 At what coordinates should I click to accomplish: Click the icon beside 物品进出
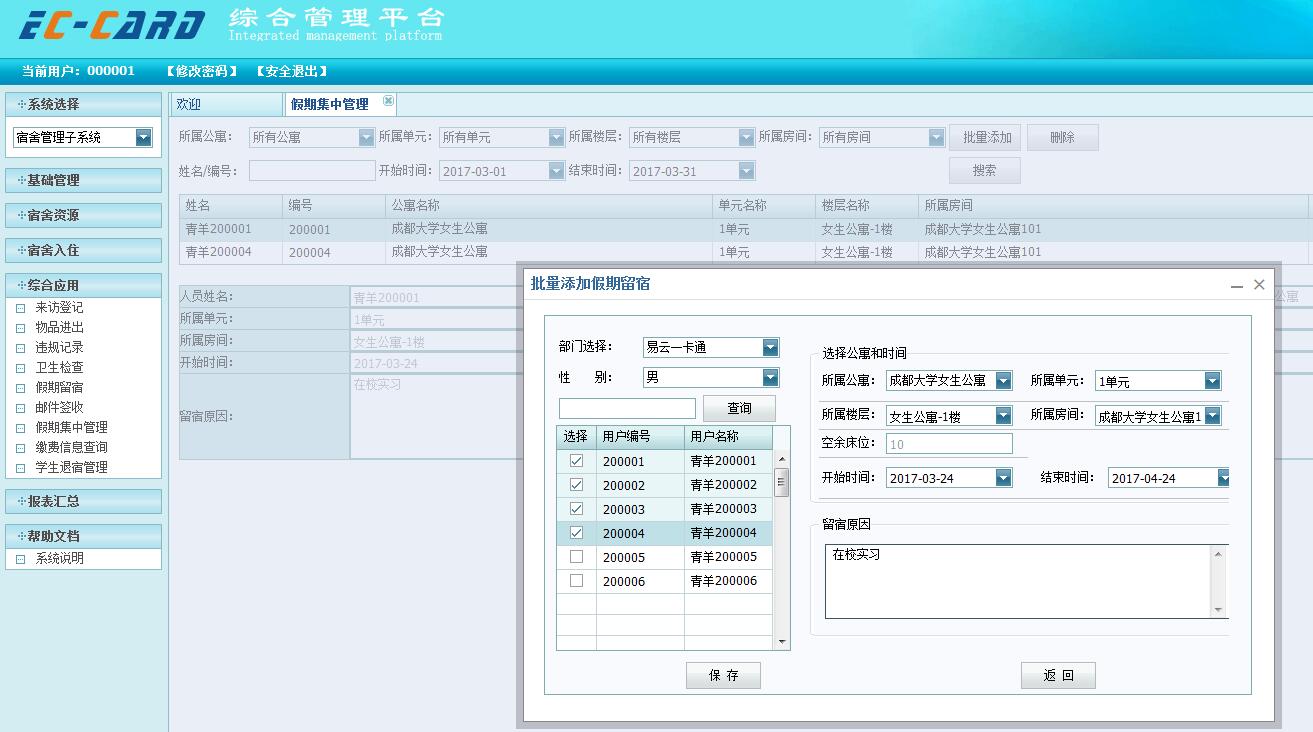click(20, 328)
